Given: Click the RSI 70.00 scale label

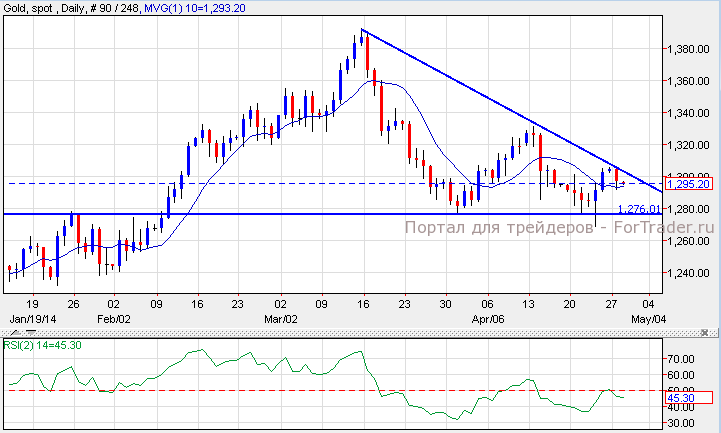Looking at the screenshot, I should pyautogui.click(x=682, y=357).
